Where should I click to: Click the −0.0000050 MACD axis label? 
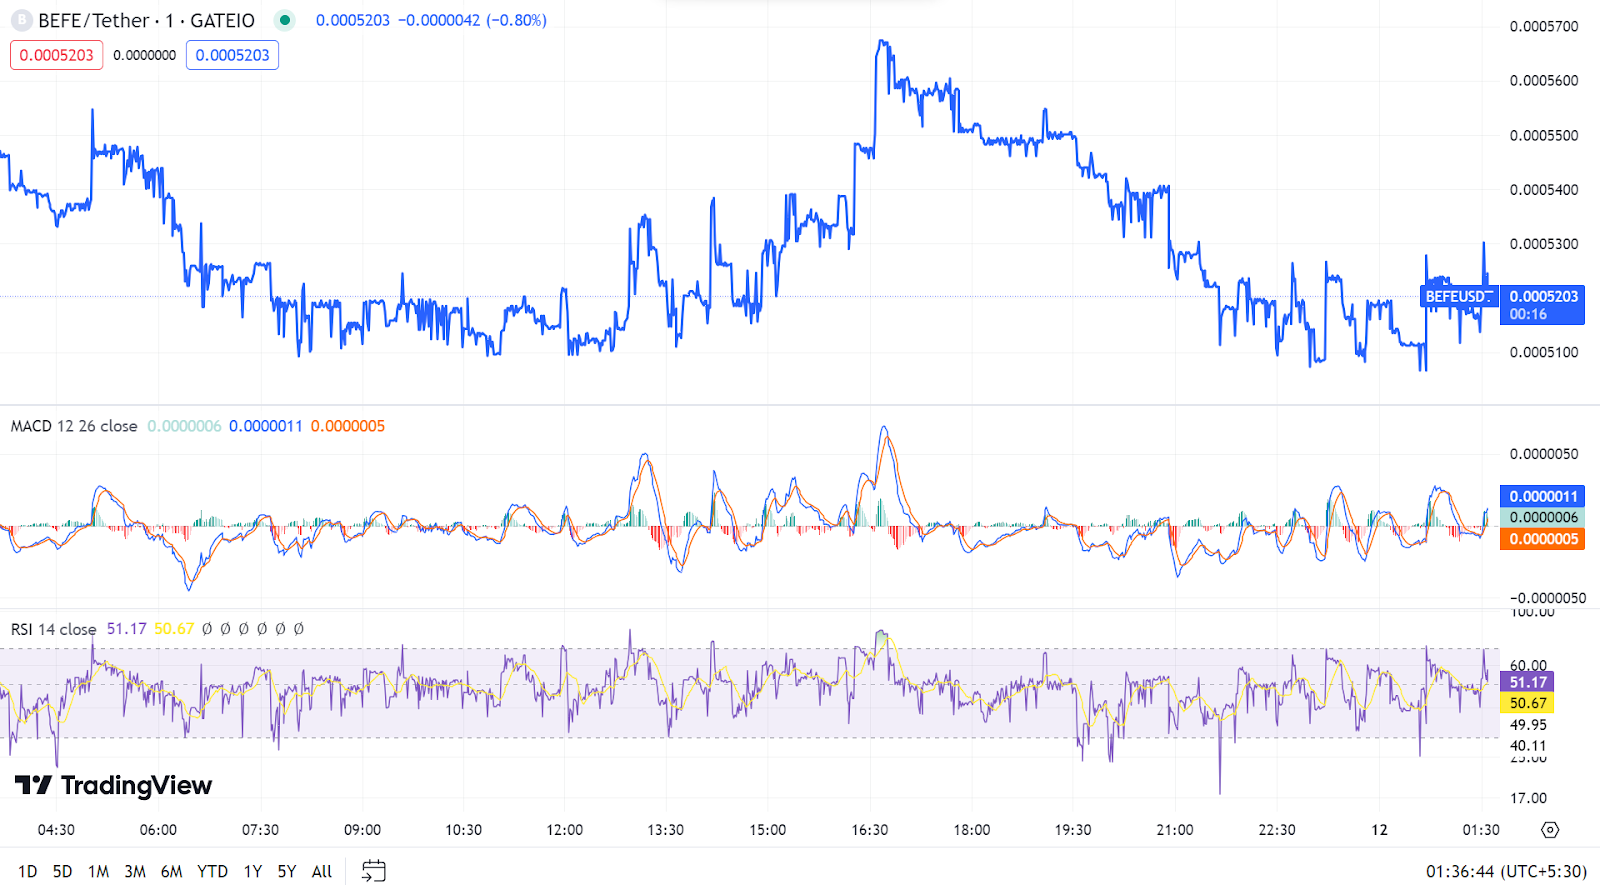(x=1547, y=598)
